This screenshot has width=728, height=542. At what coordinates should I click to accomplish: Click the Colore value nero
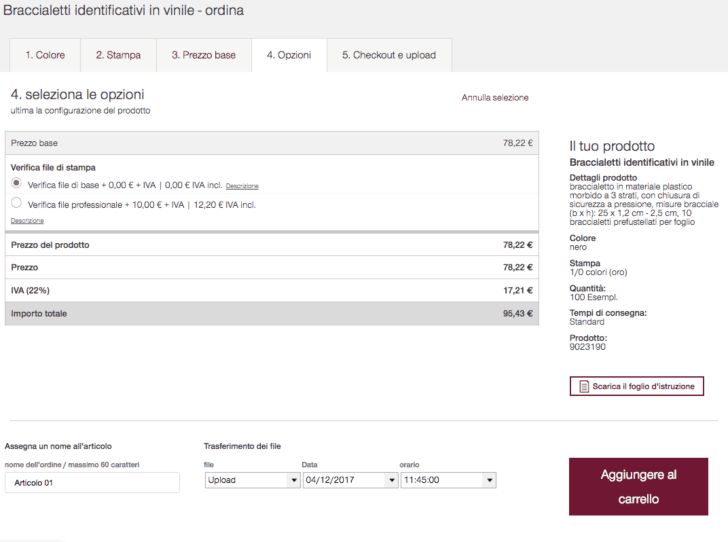pos(578,247)
